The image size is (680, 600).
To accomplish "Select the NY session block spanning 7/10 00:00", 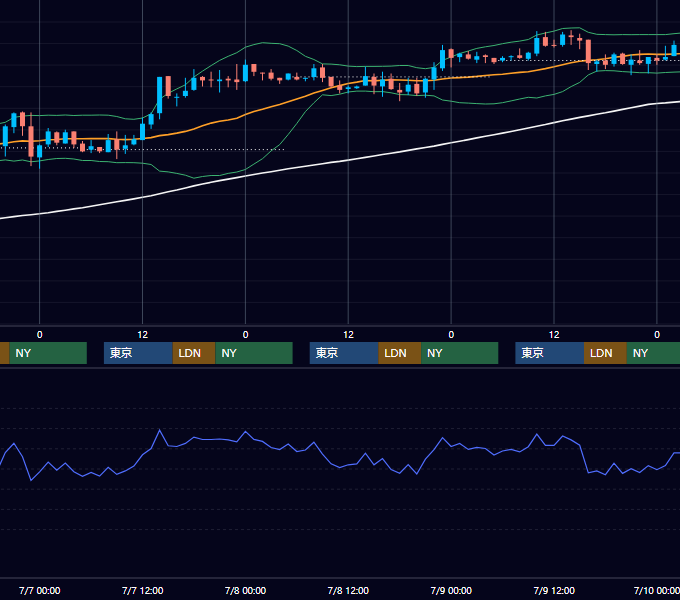I will [653, 353].
